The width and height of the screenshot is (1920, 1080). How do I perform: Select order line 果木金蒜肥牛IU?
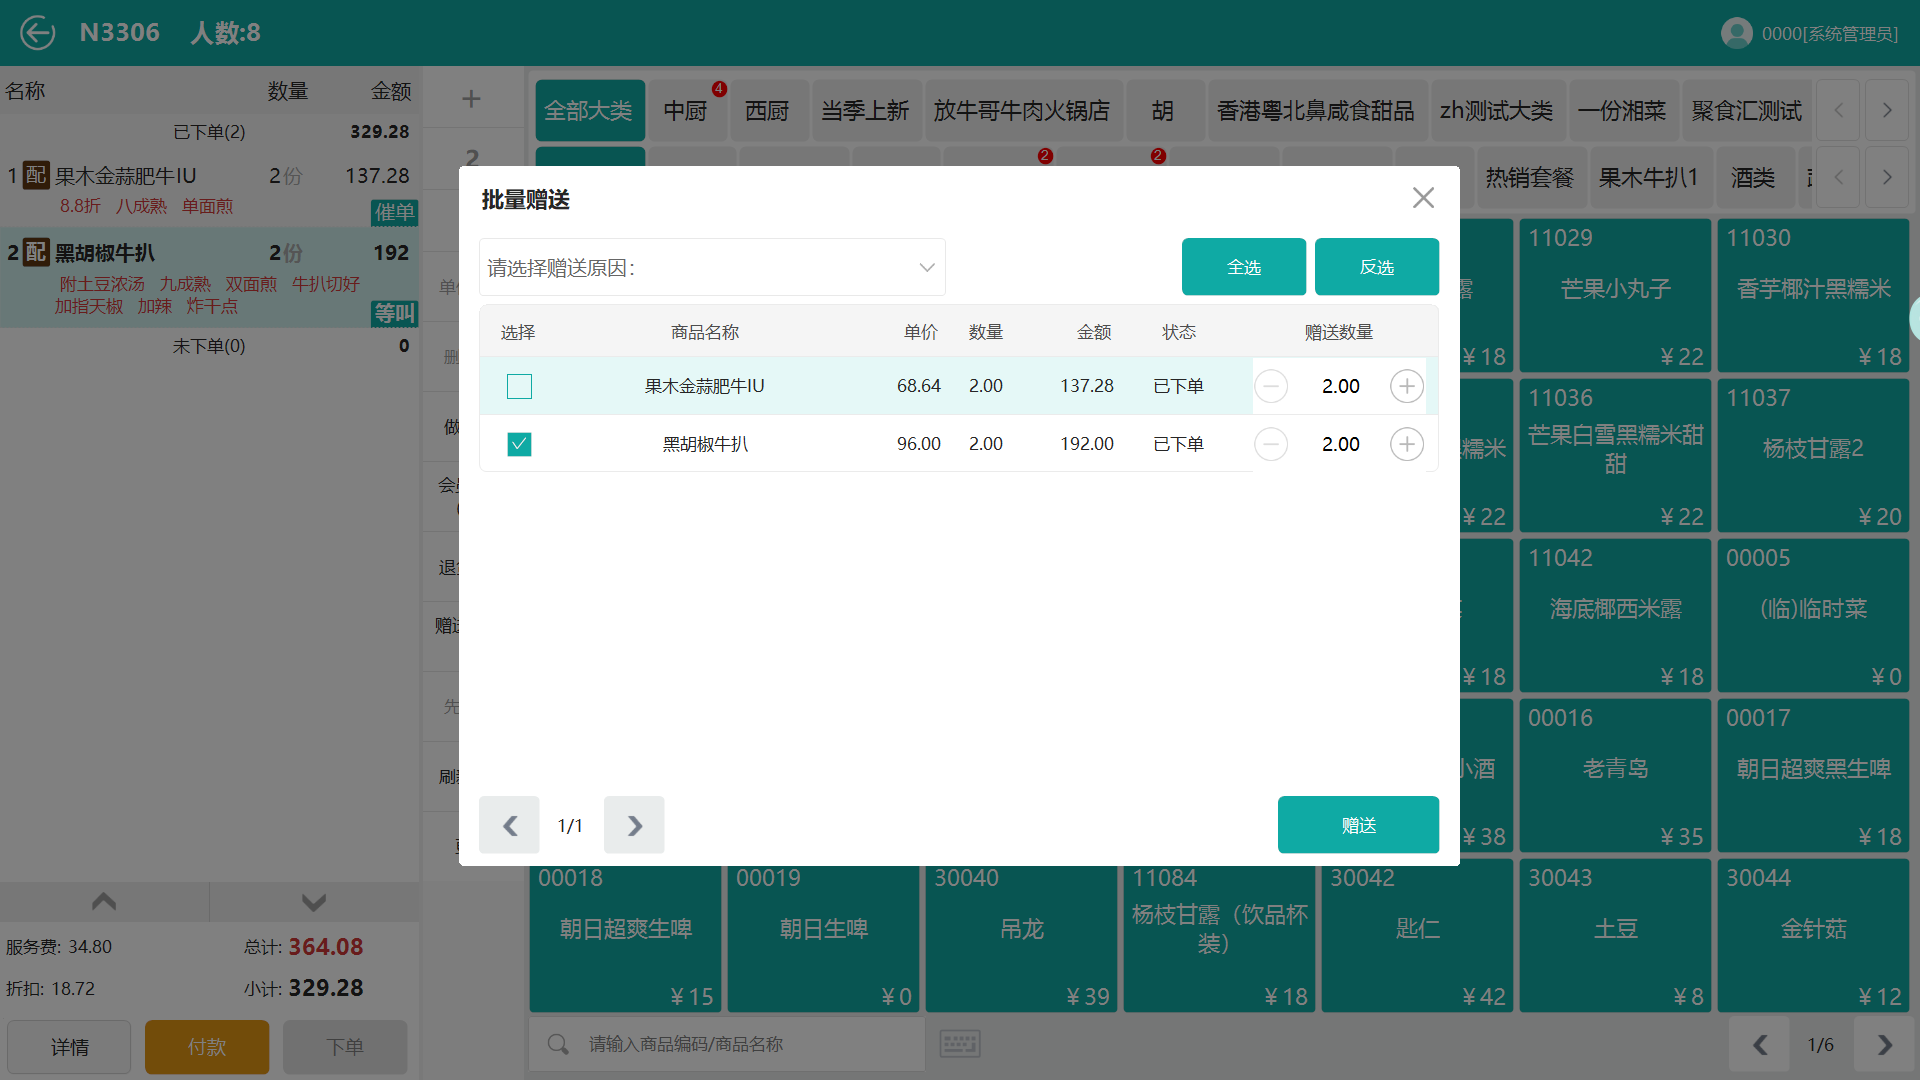(210, 189)
